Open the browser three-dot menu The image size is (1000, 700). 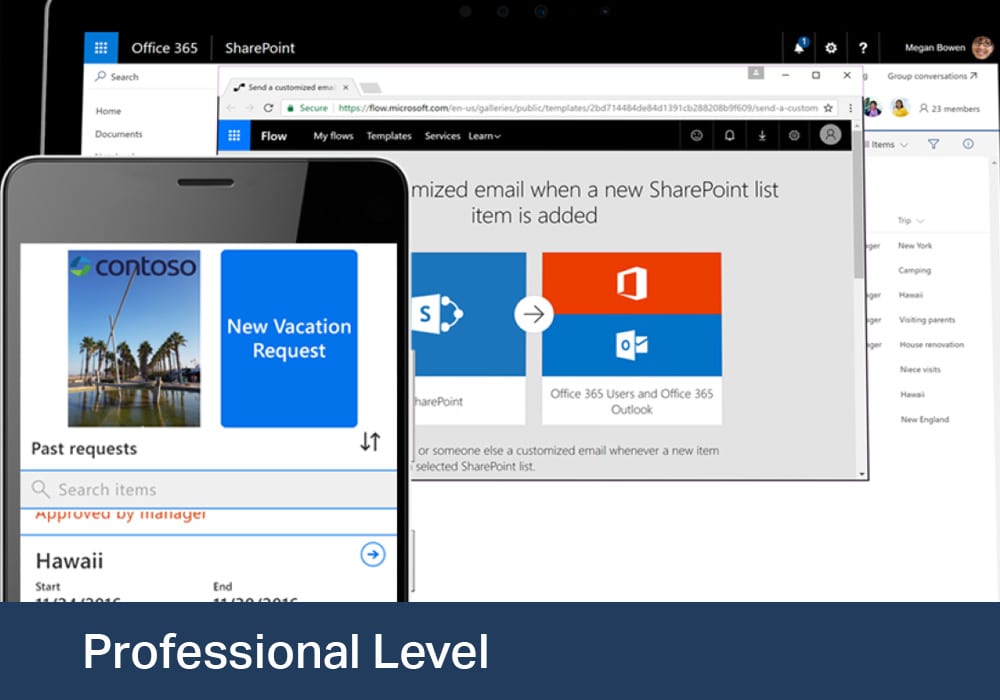pyautogui.click(x=850, y=108)
